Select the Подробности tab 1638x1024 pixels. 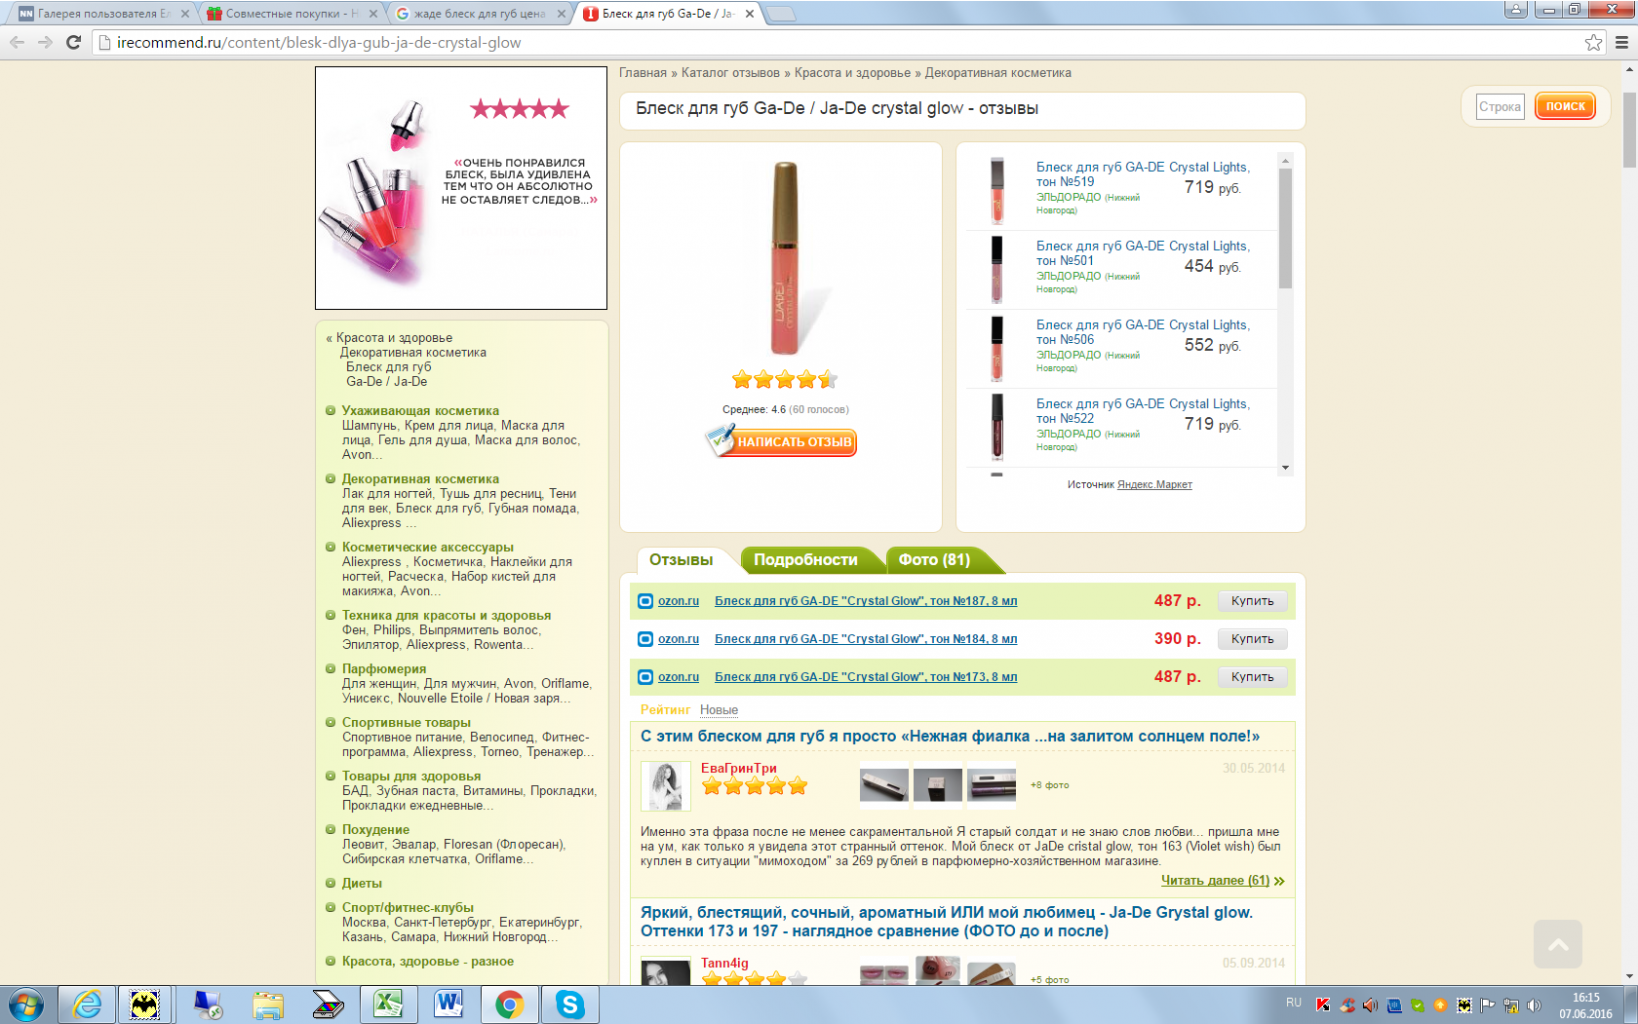(x=806, y=560)
